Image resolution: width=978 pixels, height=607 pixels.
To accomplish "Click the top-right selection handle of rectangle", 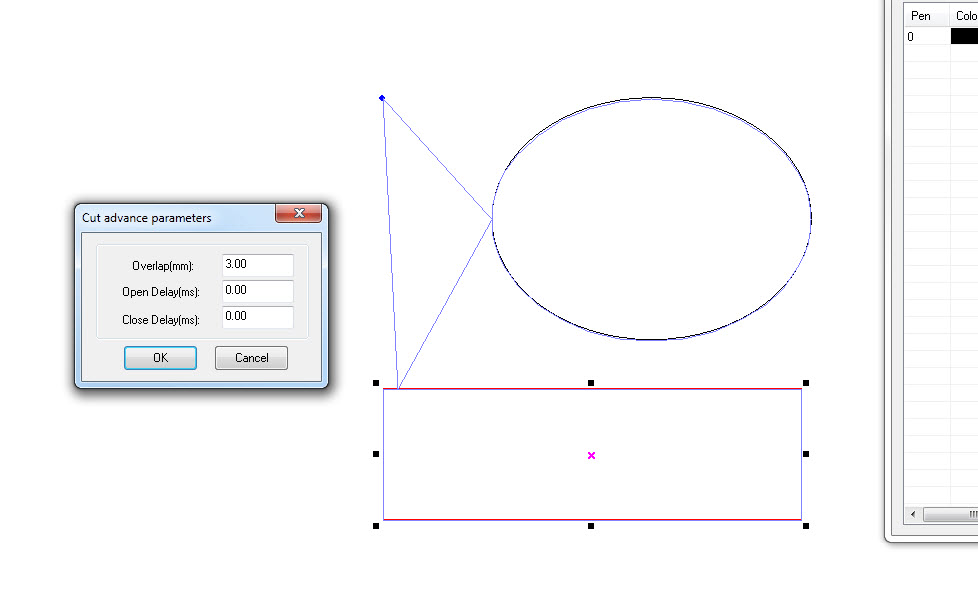I will point(806,382).
